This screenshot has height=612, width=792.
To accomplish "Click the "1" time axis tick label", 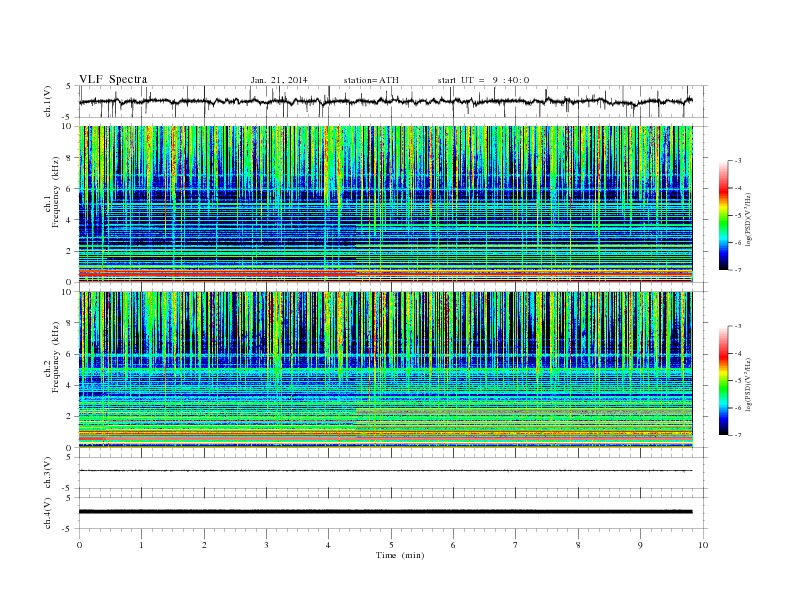I will [141, 545].
